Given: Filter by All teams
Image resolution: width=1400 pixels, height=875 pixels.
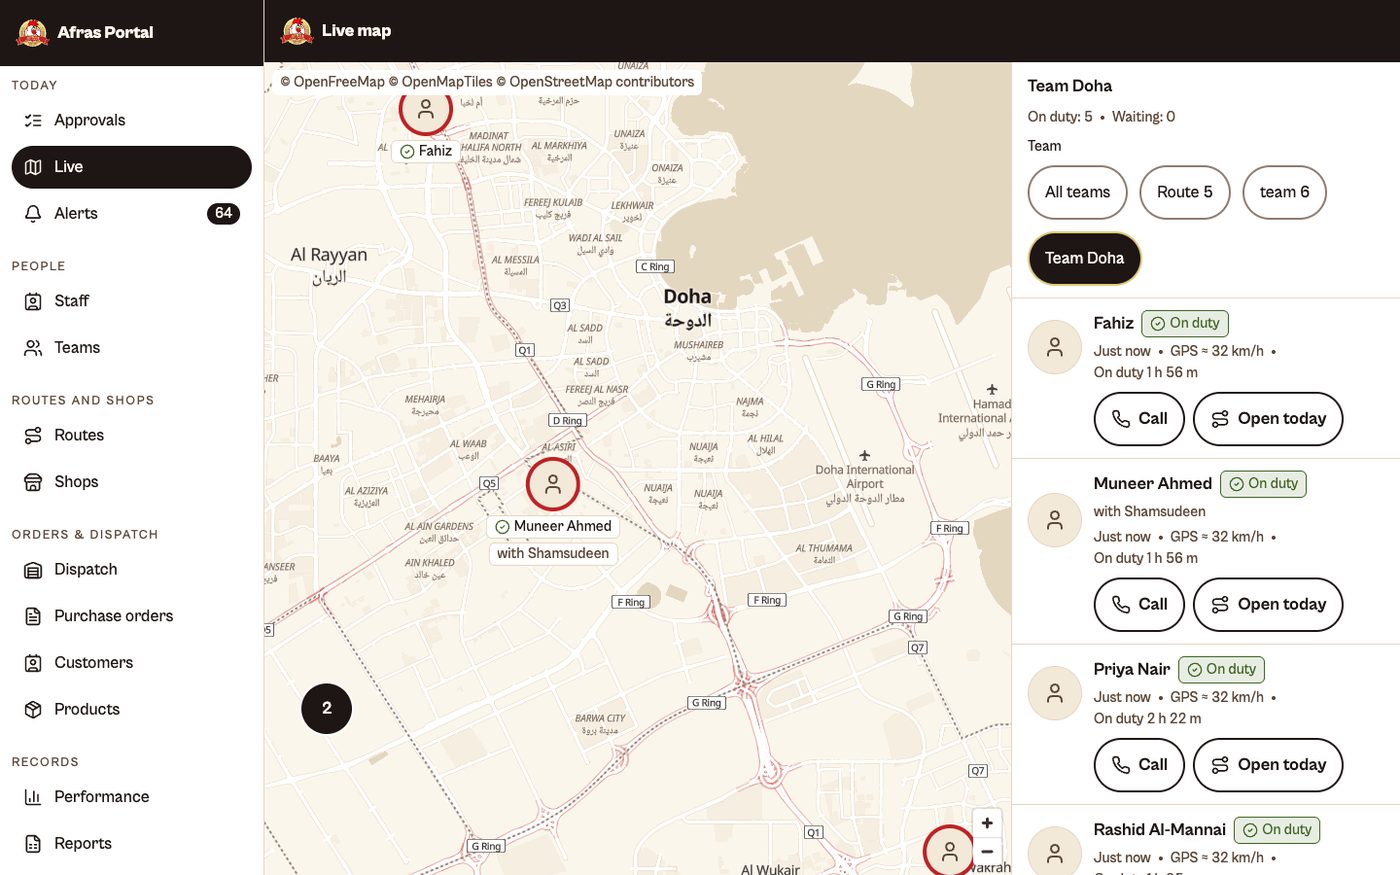Looking at the screenshot, I should [1077, 192].
